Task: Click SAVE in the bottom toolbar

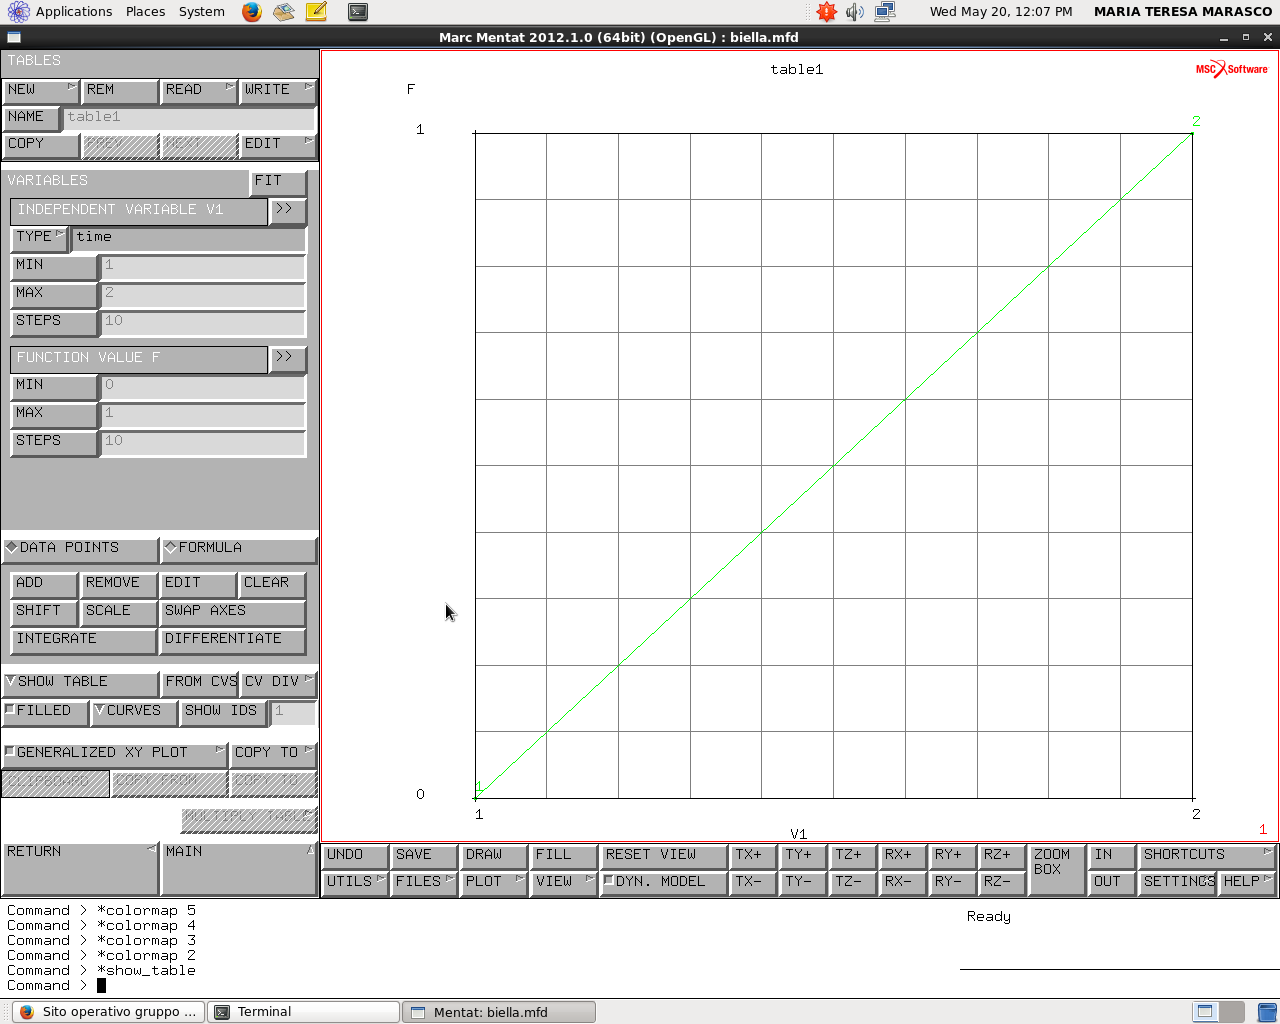Action: pyautogui.click(x=423, y=856)
